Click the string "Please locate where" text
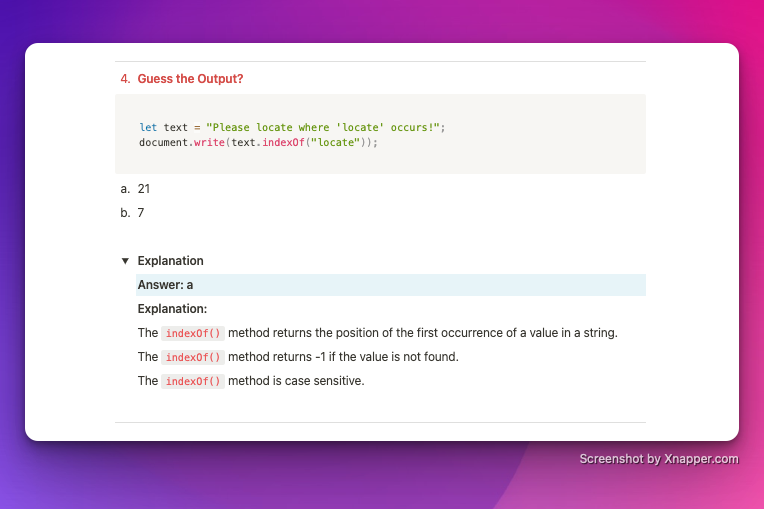The height and width of the screenshot is (509, 764). 267,128
